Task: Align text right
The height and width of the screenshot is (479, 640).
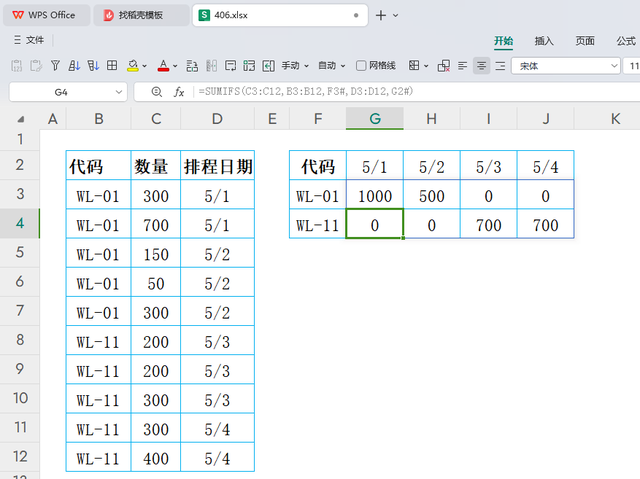Action: pos(500,66)
